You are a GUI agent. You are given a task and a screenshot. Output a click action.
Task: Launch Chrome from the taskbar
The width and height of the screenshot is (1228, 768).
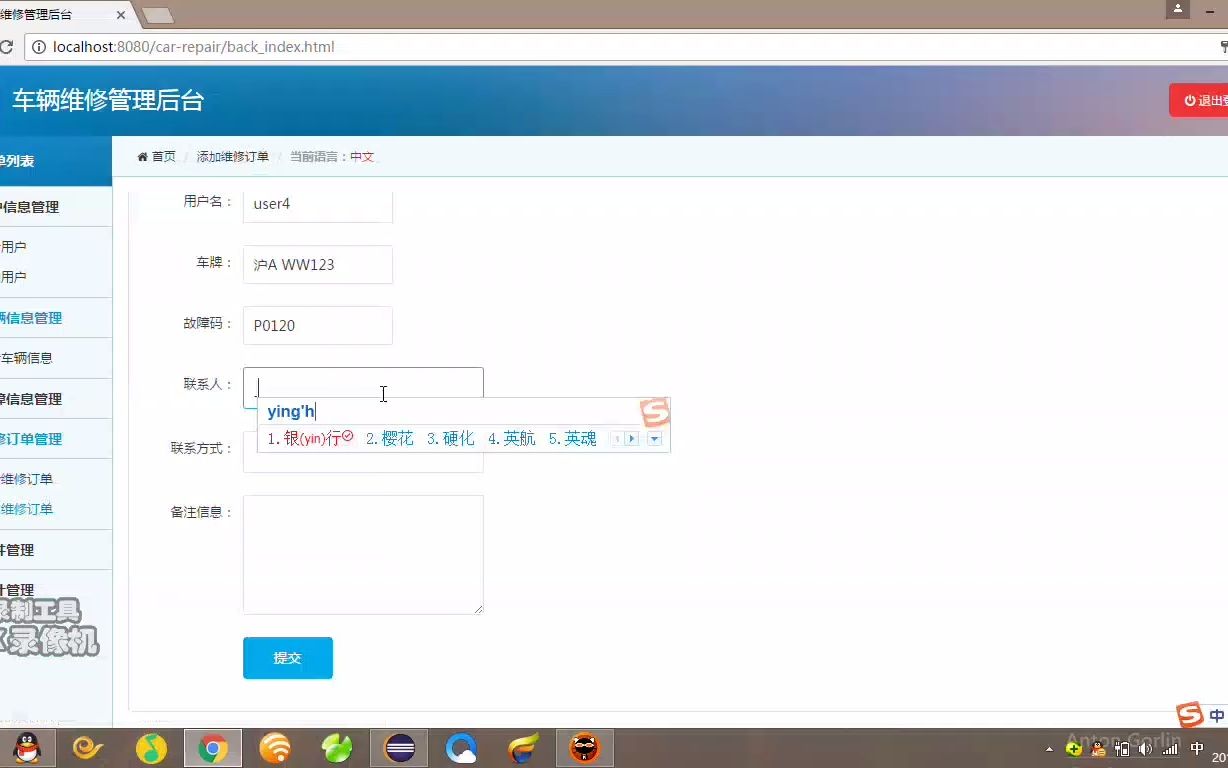(x=213, y=748)
